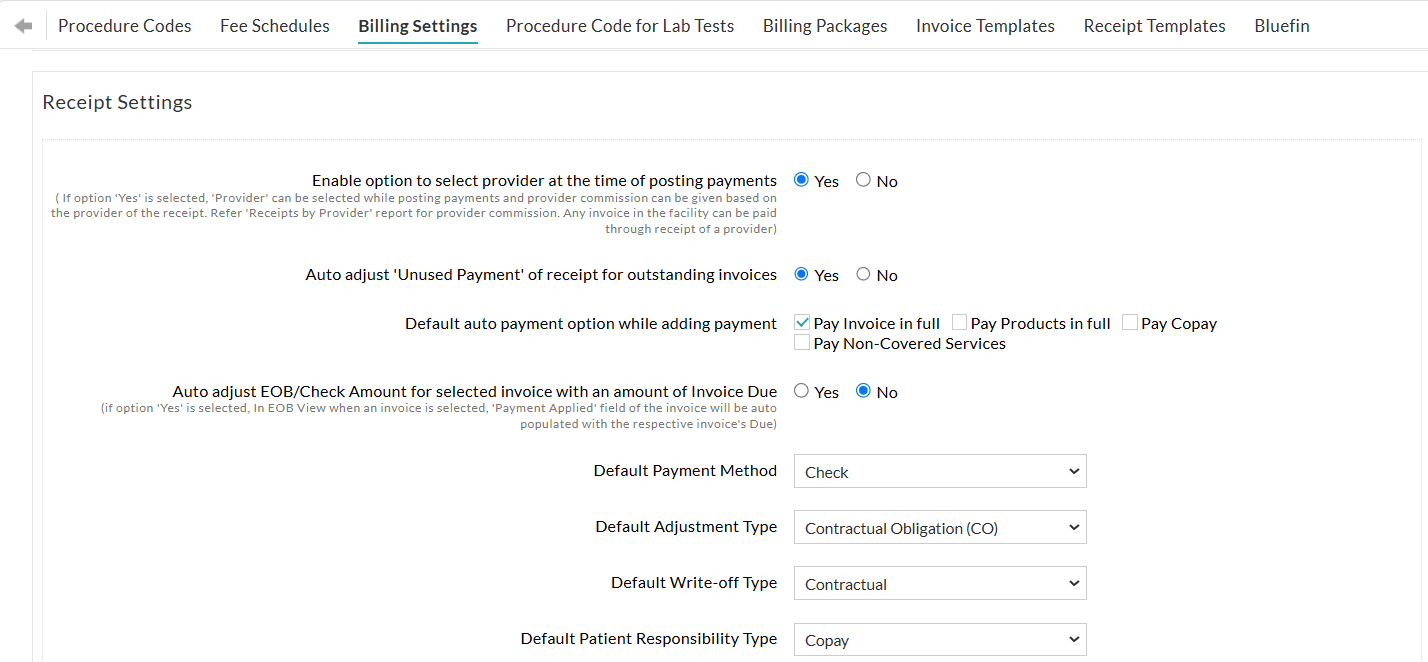Open Procedure Code for Lab Tests tab

coord(619,25)
